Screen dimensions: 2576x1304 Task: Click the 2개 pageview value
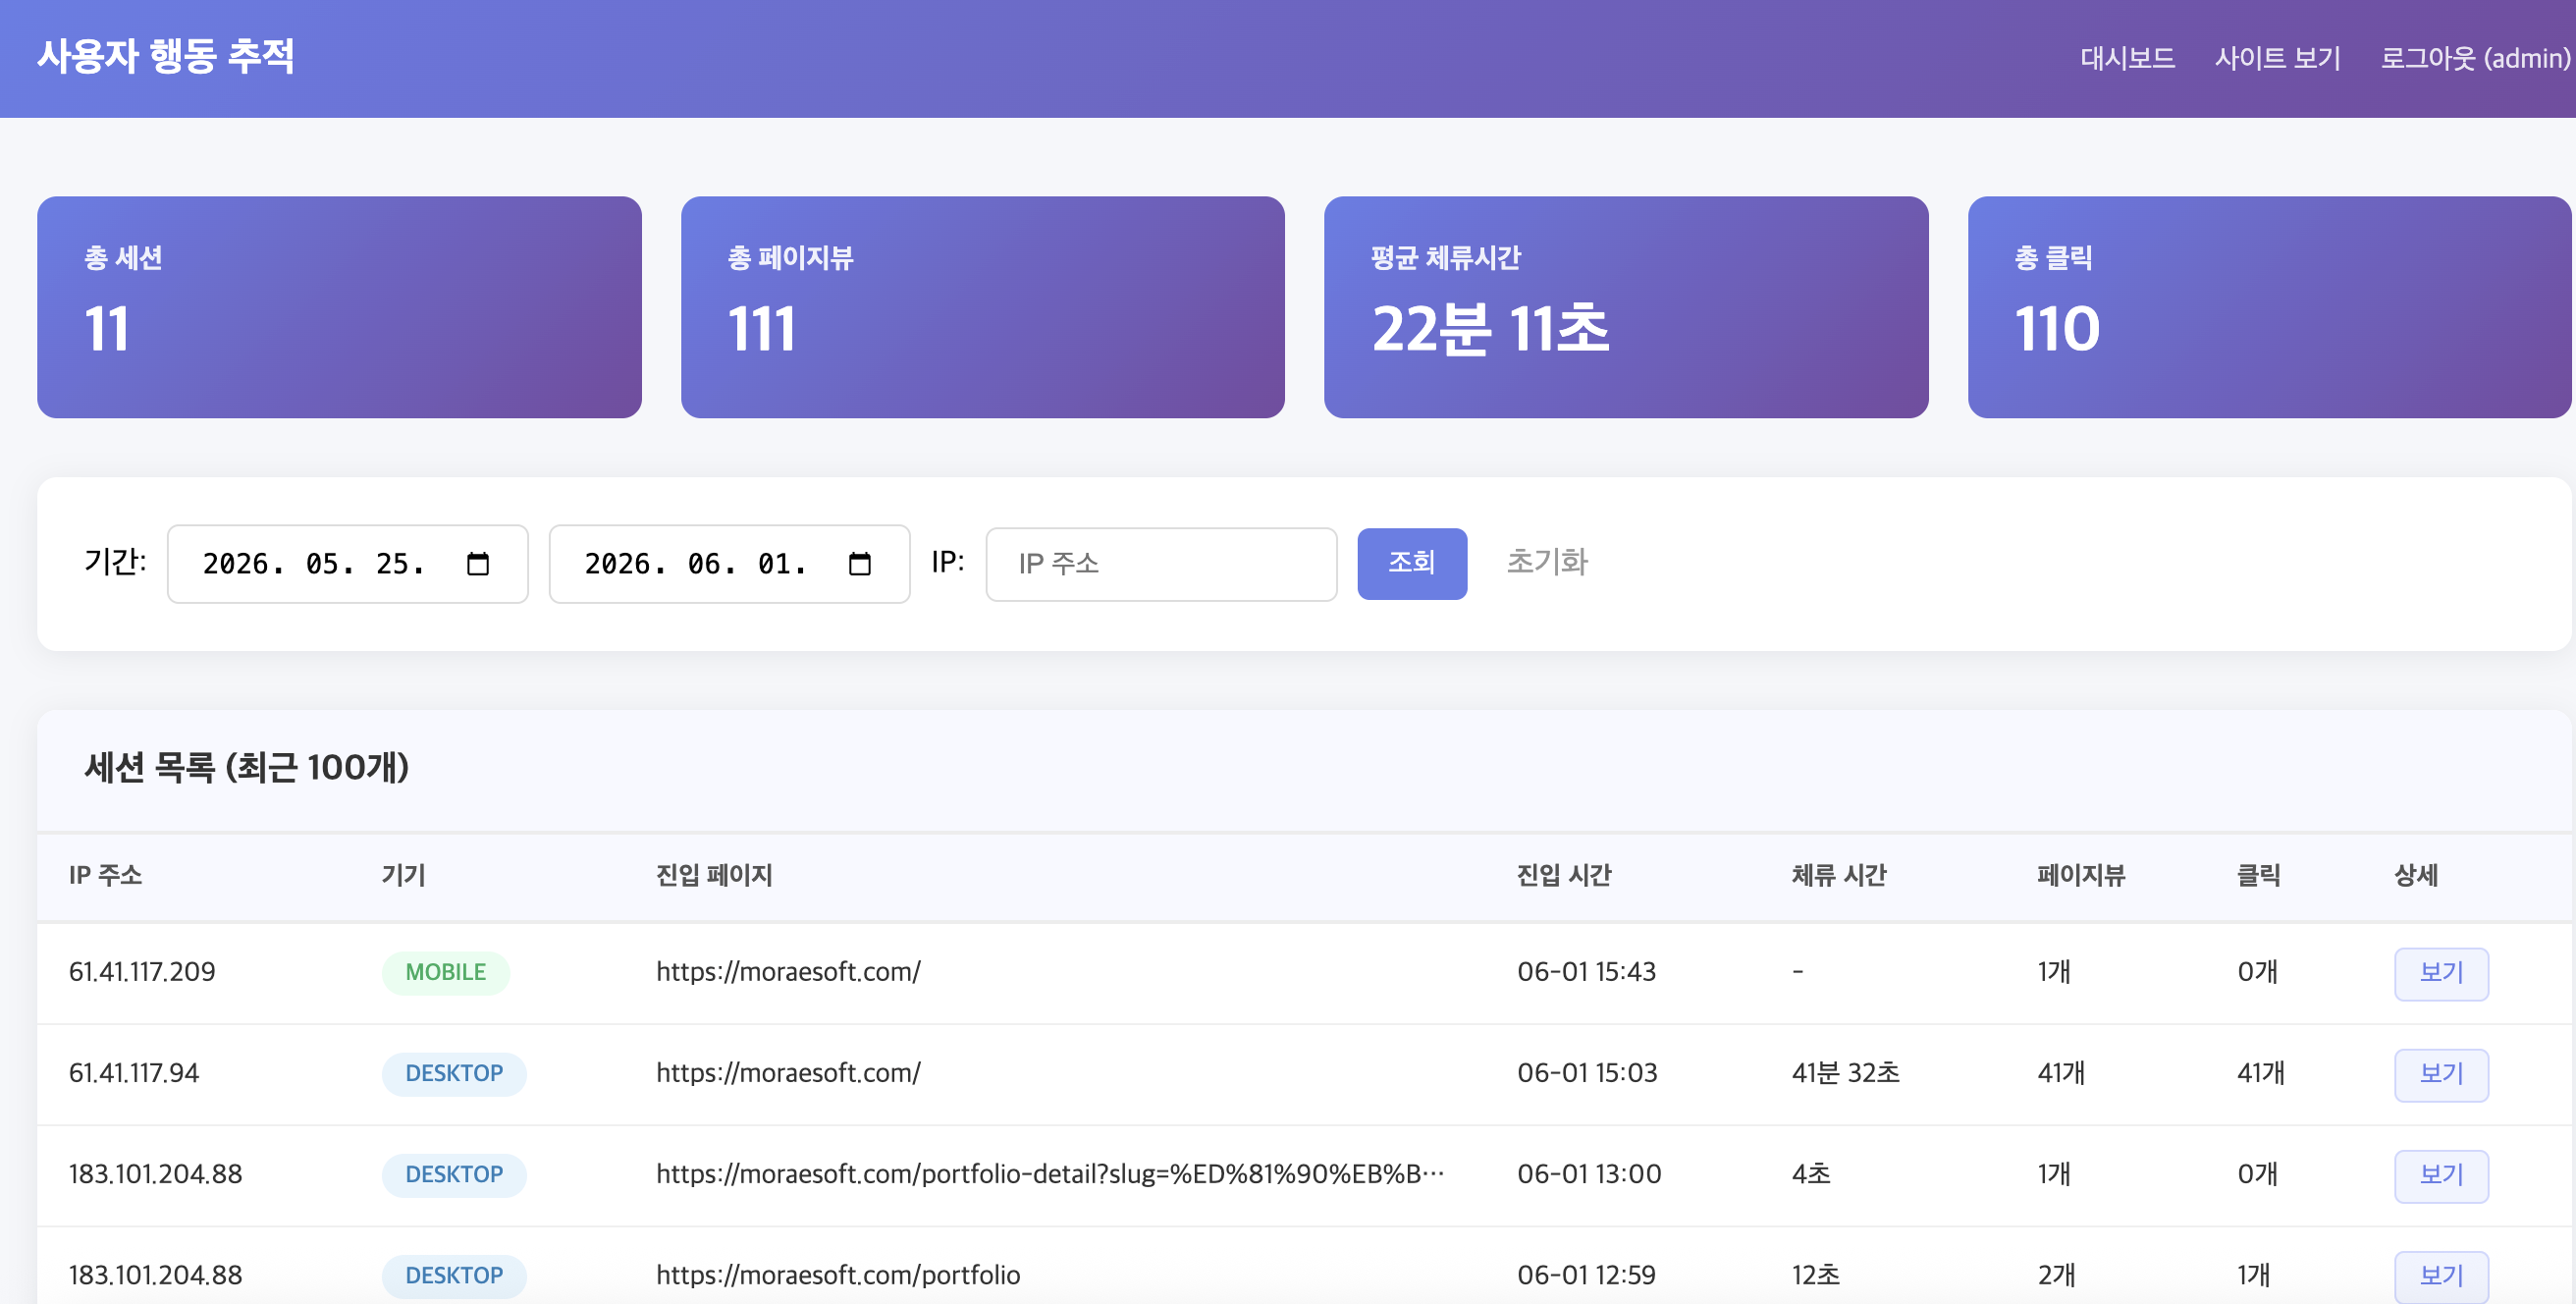pyautogui.click(x=2056, y=1275)
